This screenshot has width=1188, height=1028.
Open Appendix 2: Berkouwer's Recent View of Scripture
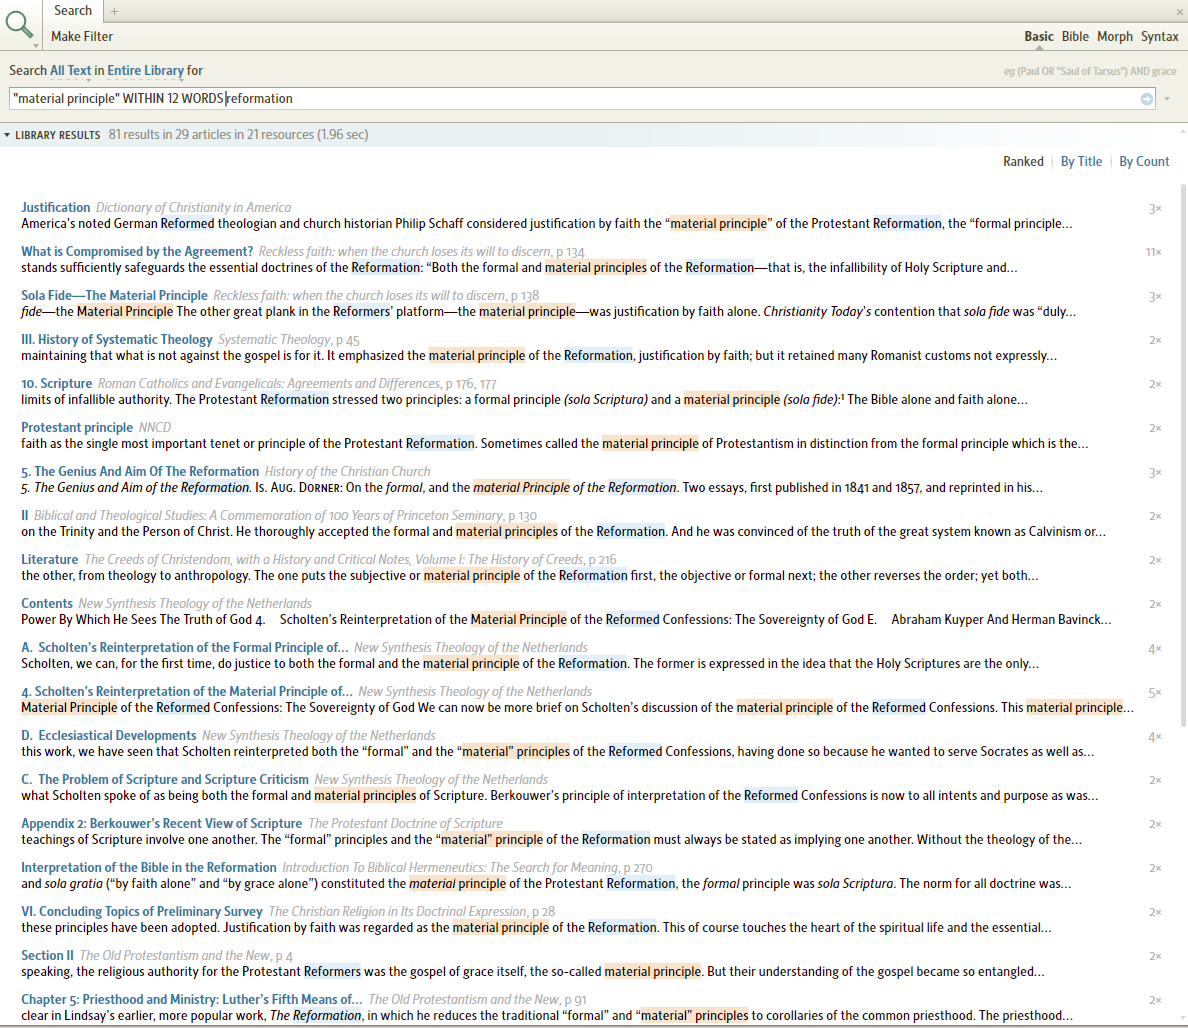(161, 823)
